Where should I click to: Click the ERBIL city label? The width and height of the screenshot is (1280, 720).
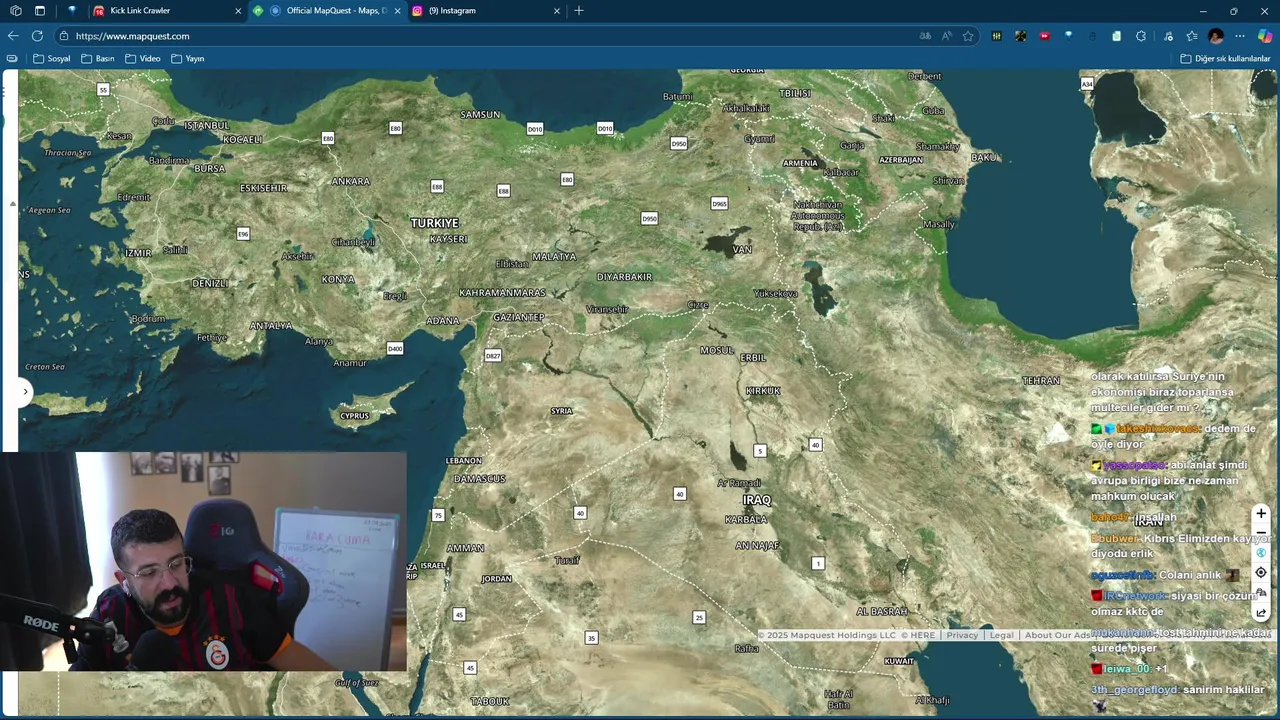pyautogui.click(x=753, y=357)
